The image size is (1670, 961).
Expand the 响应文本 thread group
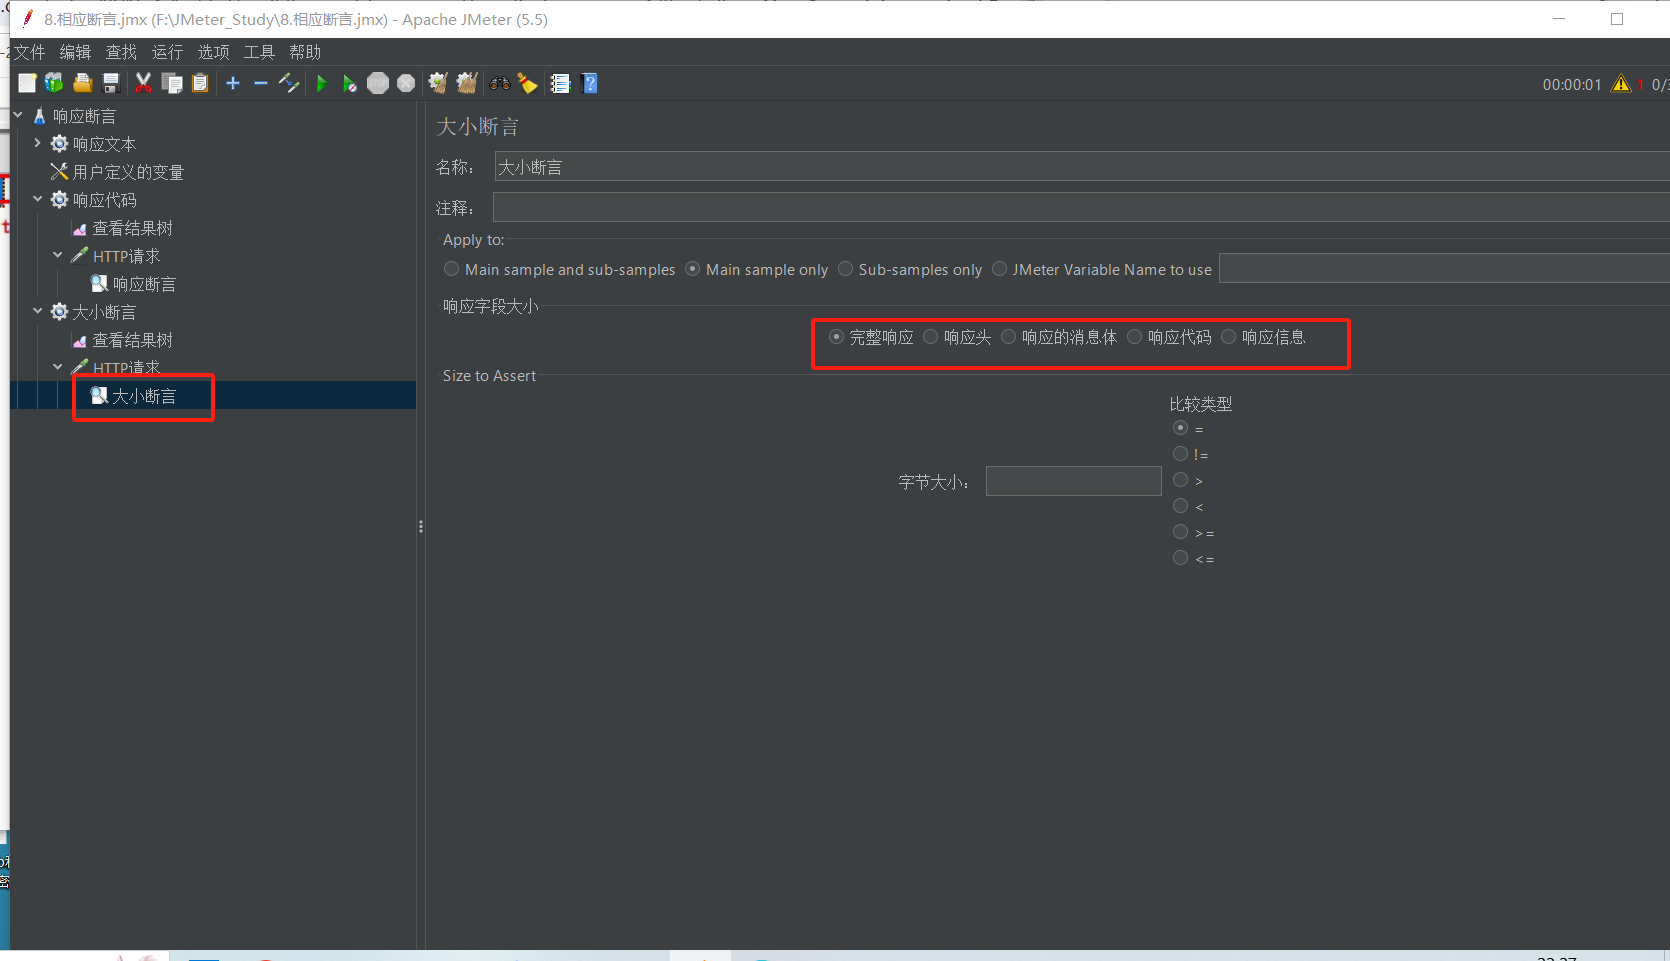(x=38, y=143)
